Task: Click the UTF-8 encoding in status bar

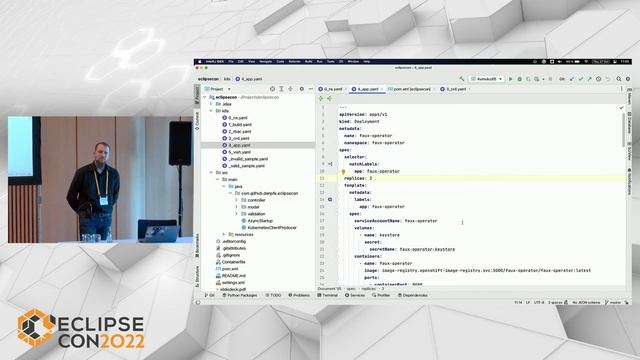Action: coord(539,302)
